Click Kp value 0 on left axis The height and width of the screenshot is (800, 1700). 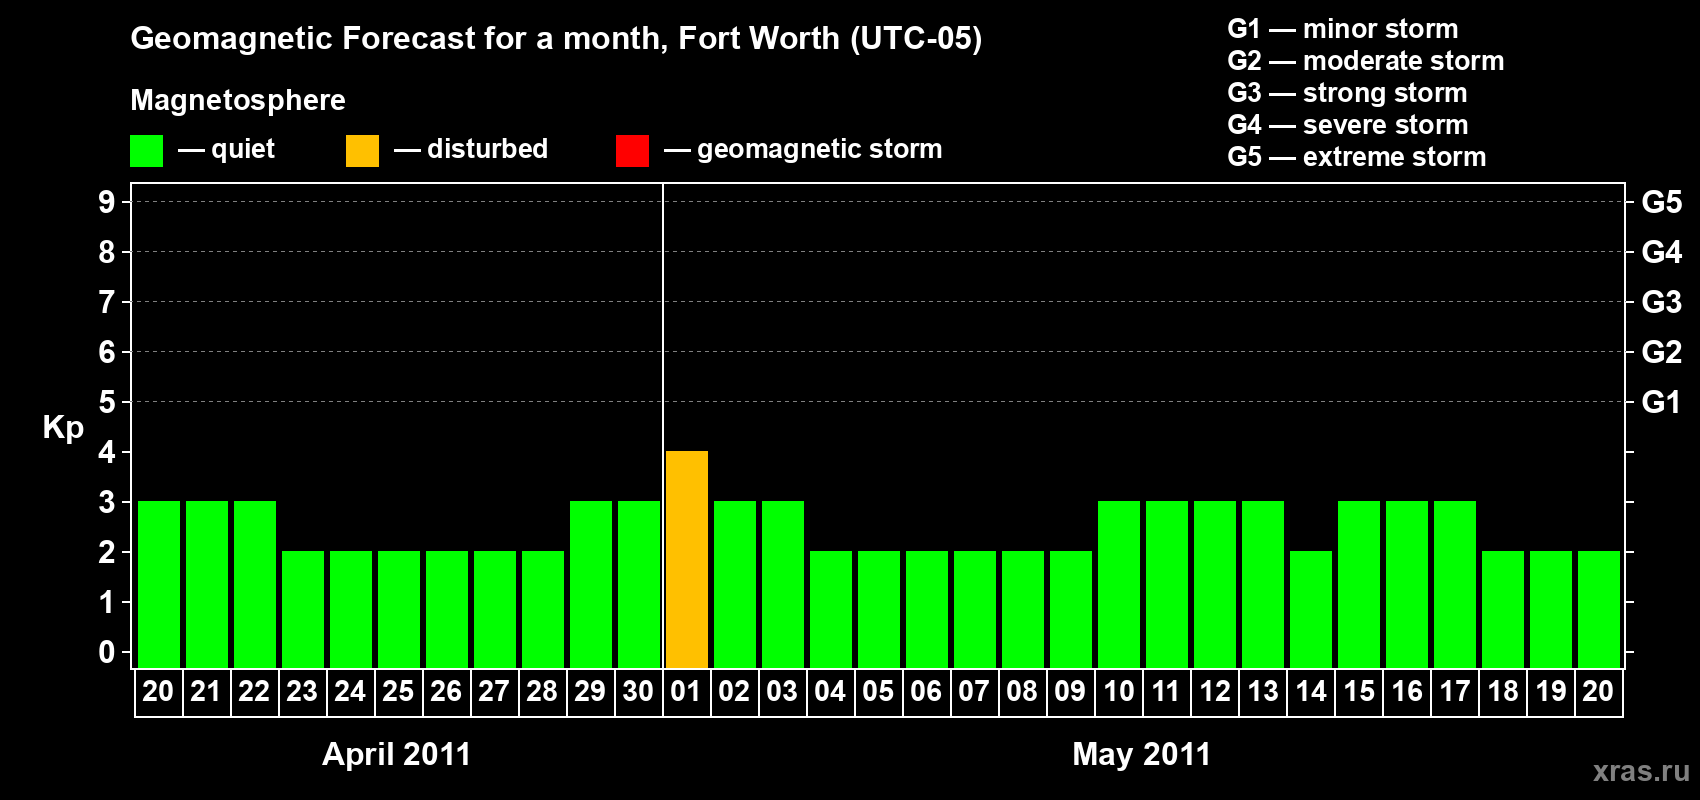tap(107, 652)
